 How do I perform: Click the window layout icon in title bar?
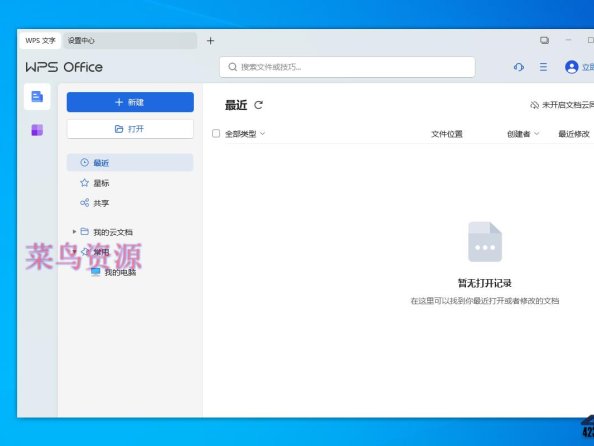pos(544,40)
